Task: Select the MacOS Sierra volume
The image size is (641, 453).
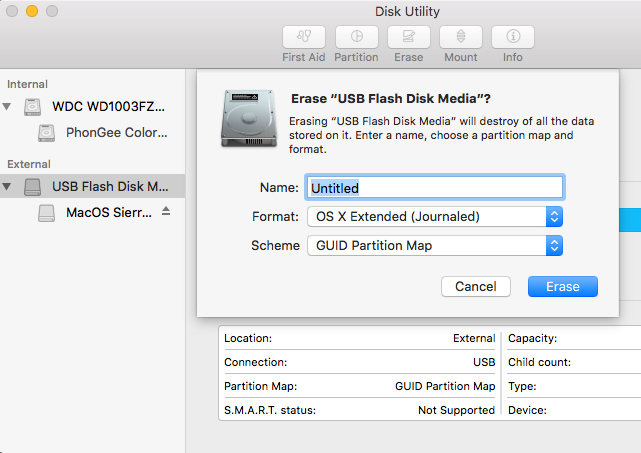Action: point(108,212)
